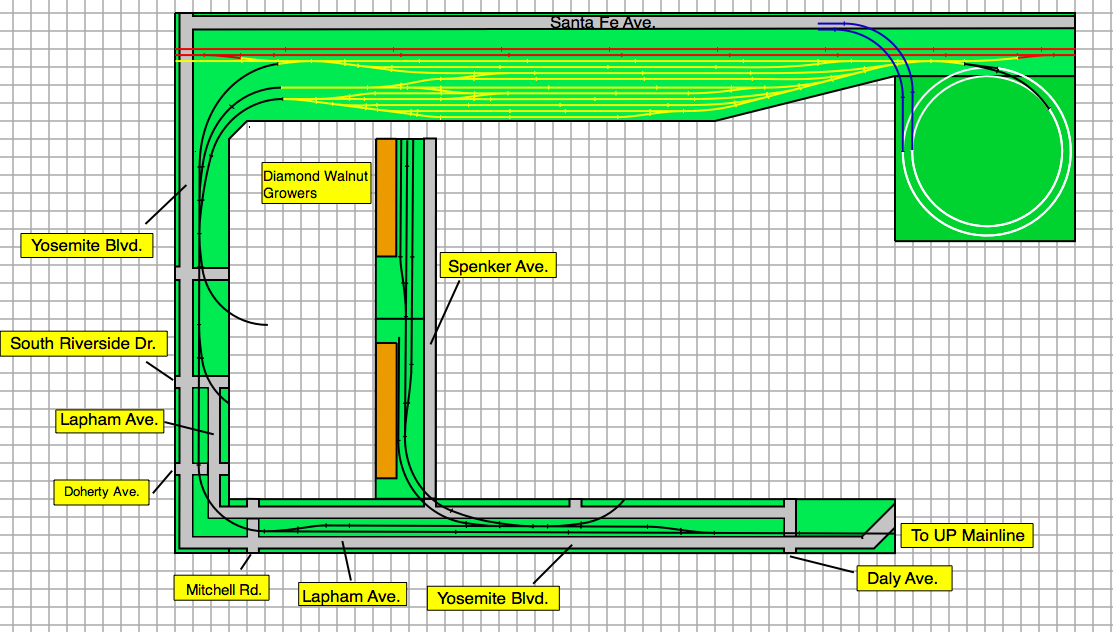Select the red mainline track at top
The height and width of the screenshot is (632, 1113).
[x=600, y=50]
